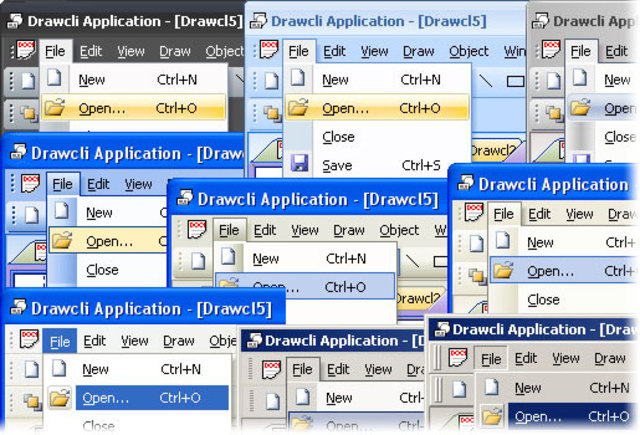This screenshot has width=640, height=435.
Task: Choose blue-outlined Open... in the middle-right window
Action: 563,271
